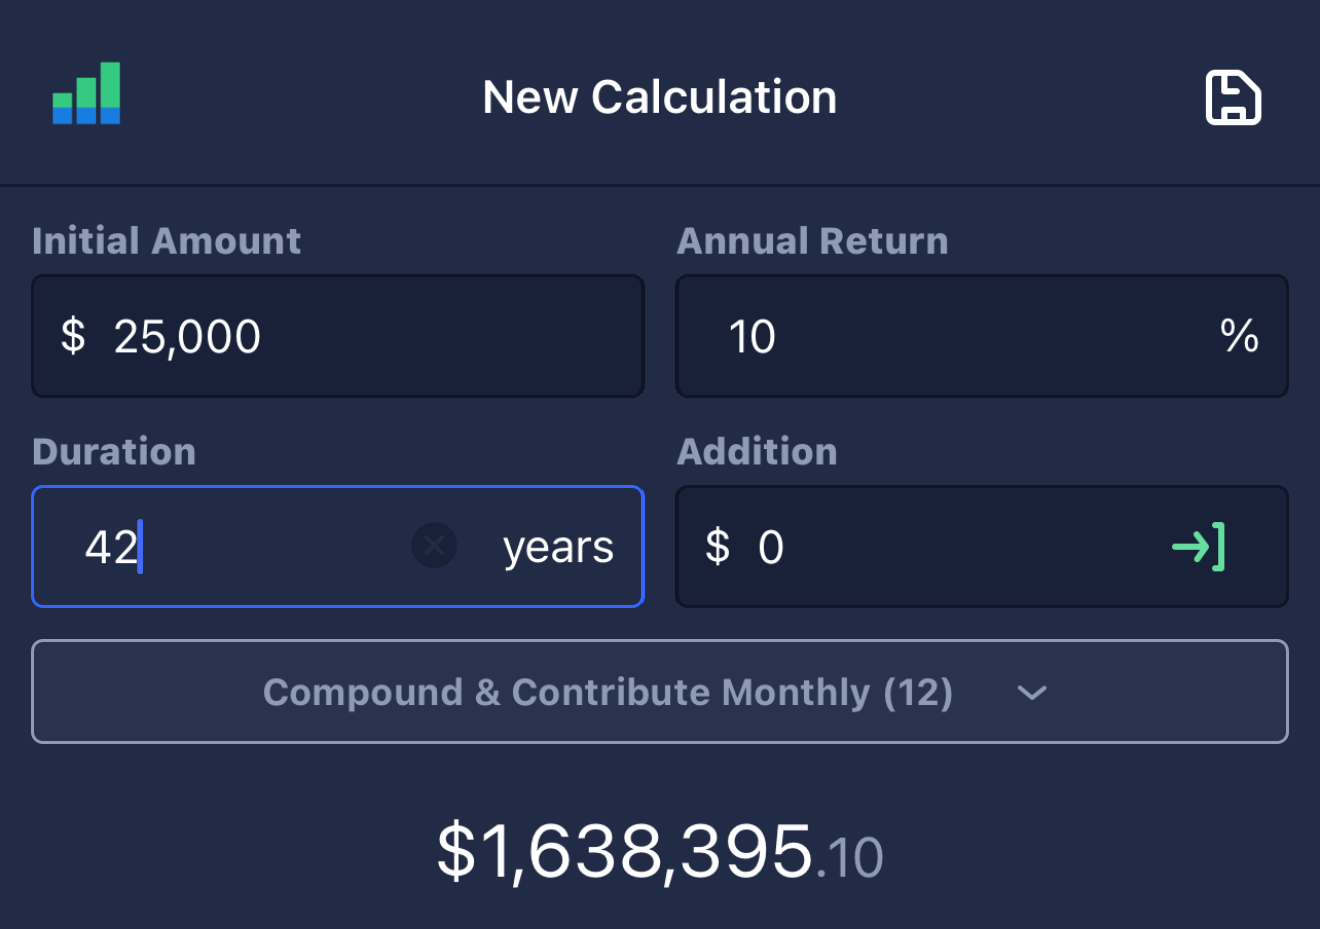Expand the frequency chevron arrow
1320x929 pixels.
point(1031,692)
